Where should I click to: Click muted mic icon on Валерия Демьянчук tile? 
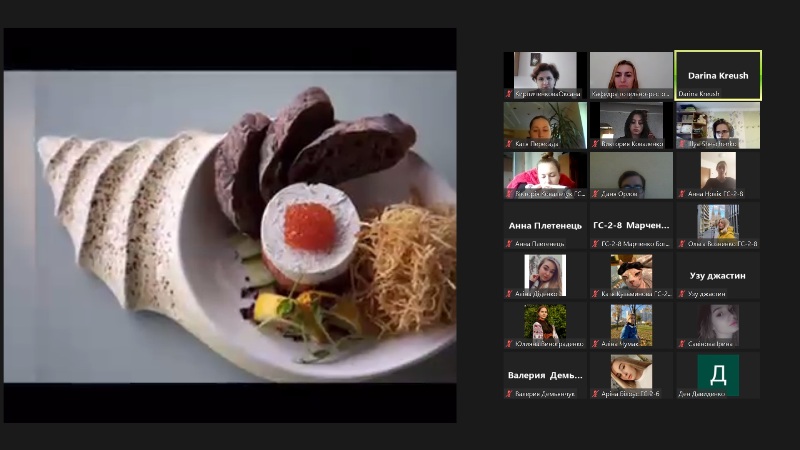point(509,394)
